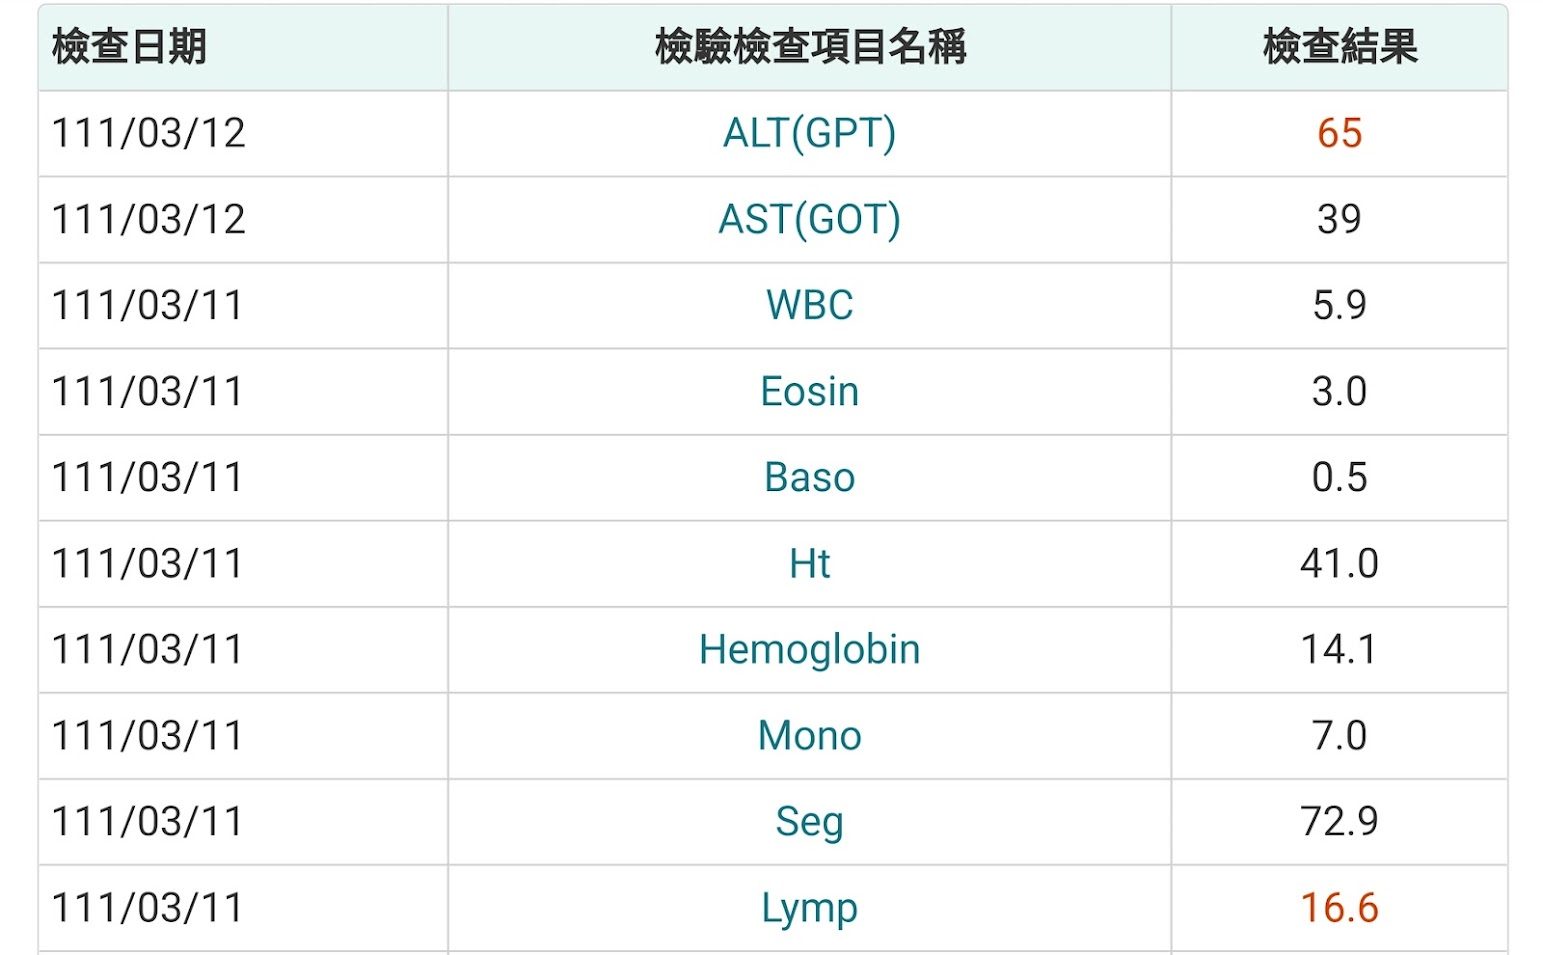Screen dimensions: 1543x955
Task: Open the Eosin test item
Action: [x=809, y=391]
